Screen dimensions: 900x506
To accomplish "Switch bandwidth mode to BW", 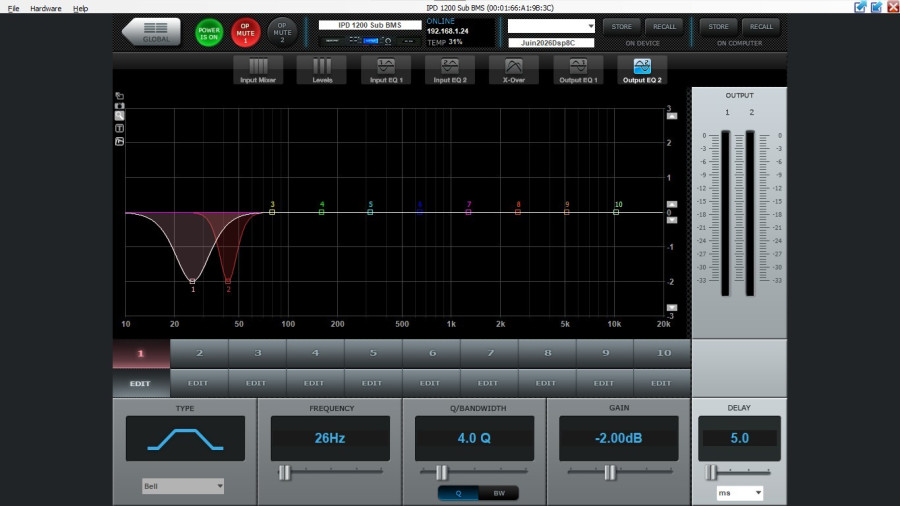I will [499, 493].
